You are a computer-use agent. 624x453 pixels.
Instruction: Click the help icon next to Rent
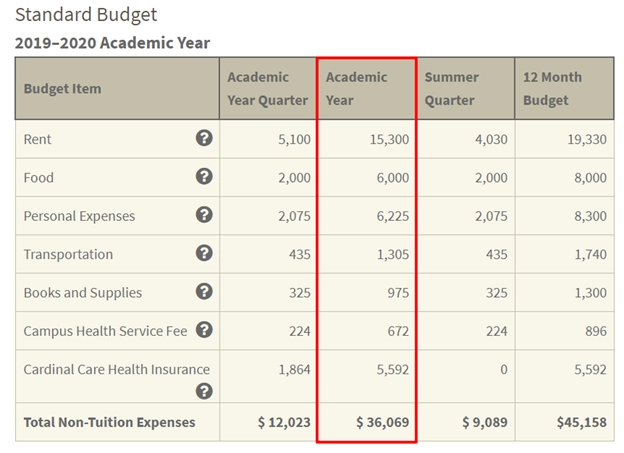tap(204, 139)
